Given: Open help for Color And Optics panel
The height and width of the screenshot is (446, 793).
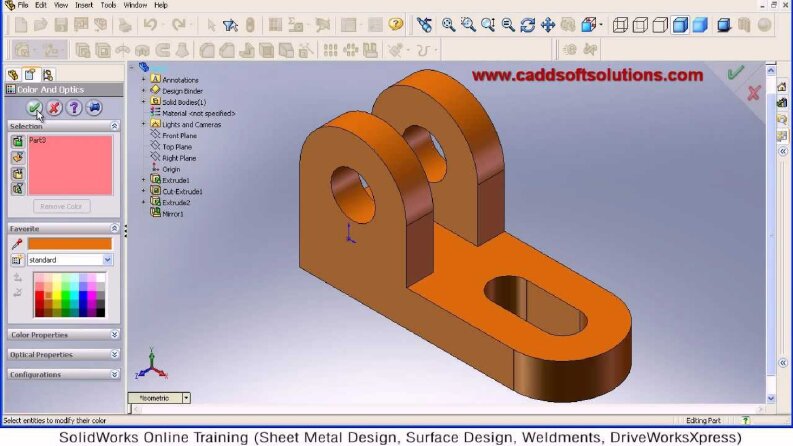Looking at the screenshot, I should (x=74, y=108).
